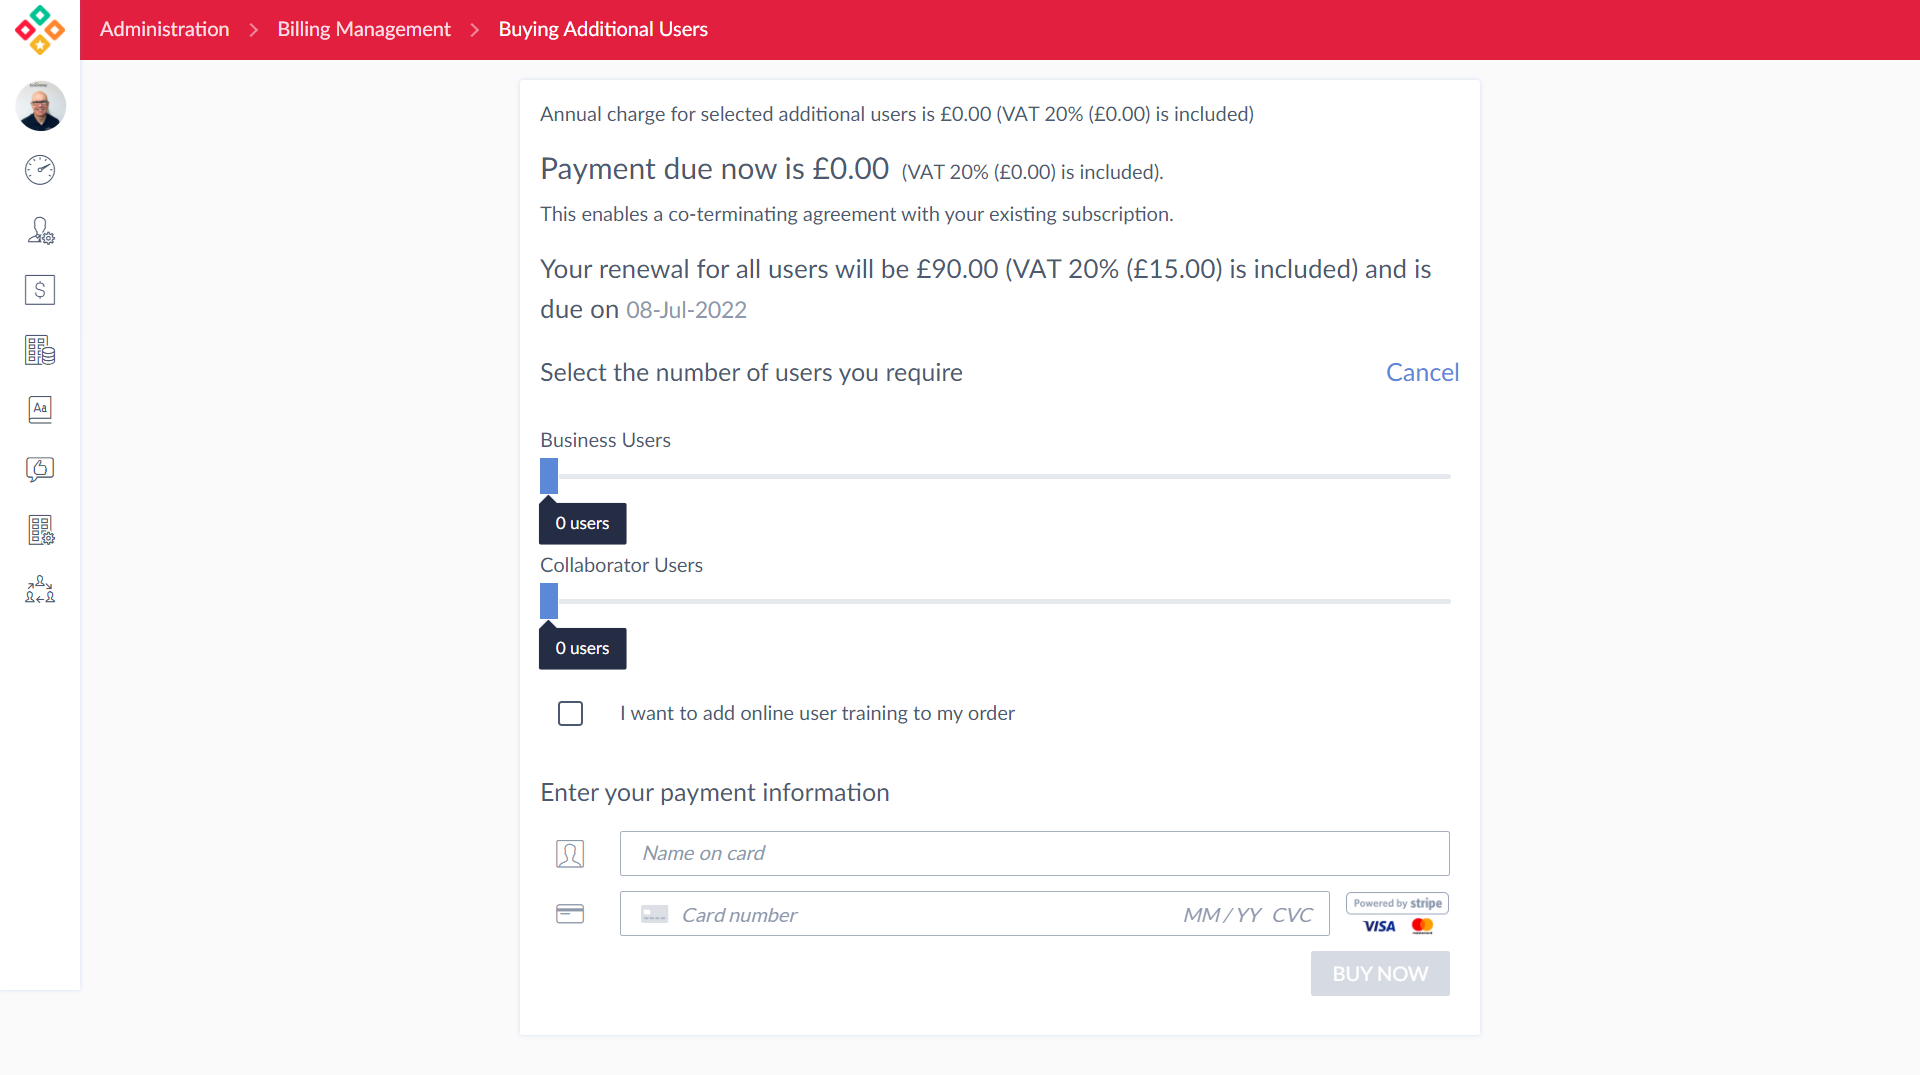Click the Collaborator Users slider handle

(549, 601)
